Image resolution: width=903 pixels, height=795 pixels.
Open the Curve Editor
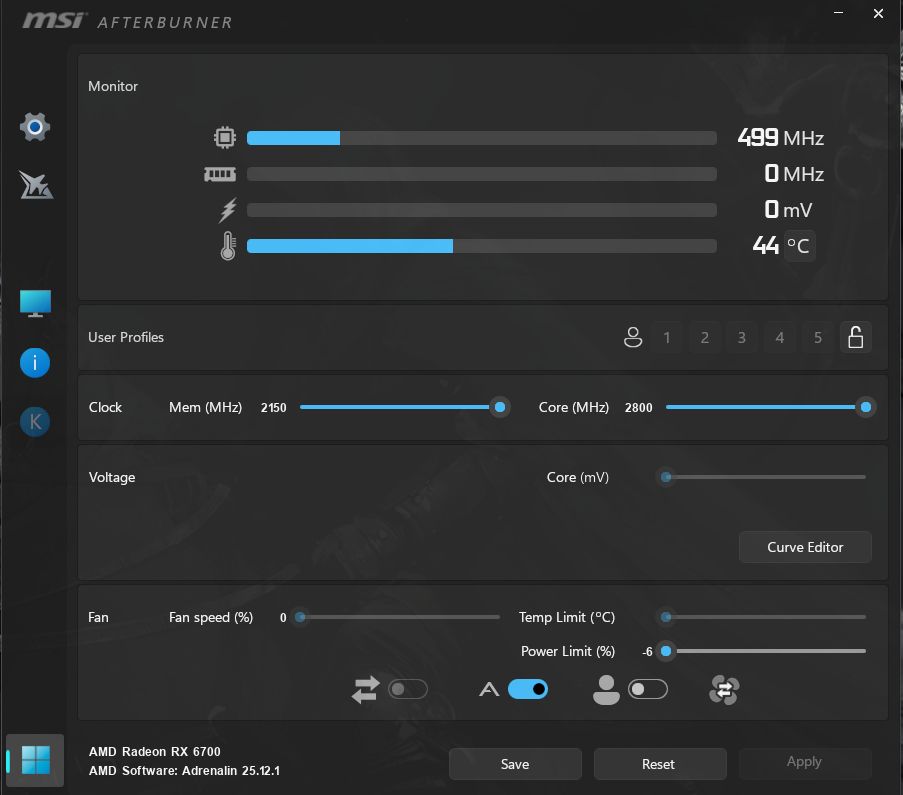click(x=805, y=547)
